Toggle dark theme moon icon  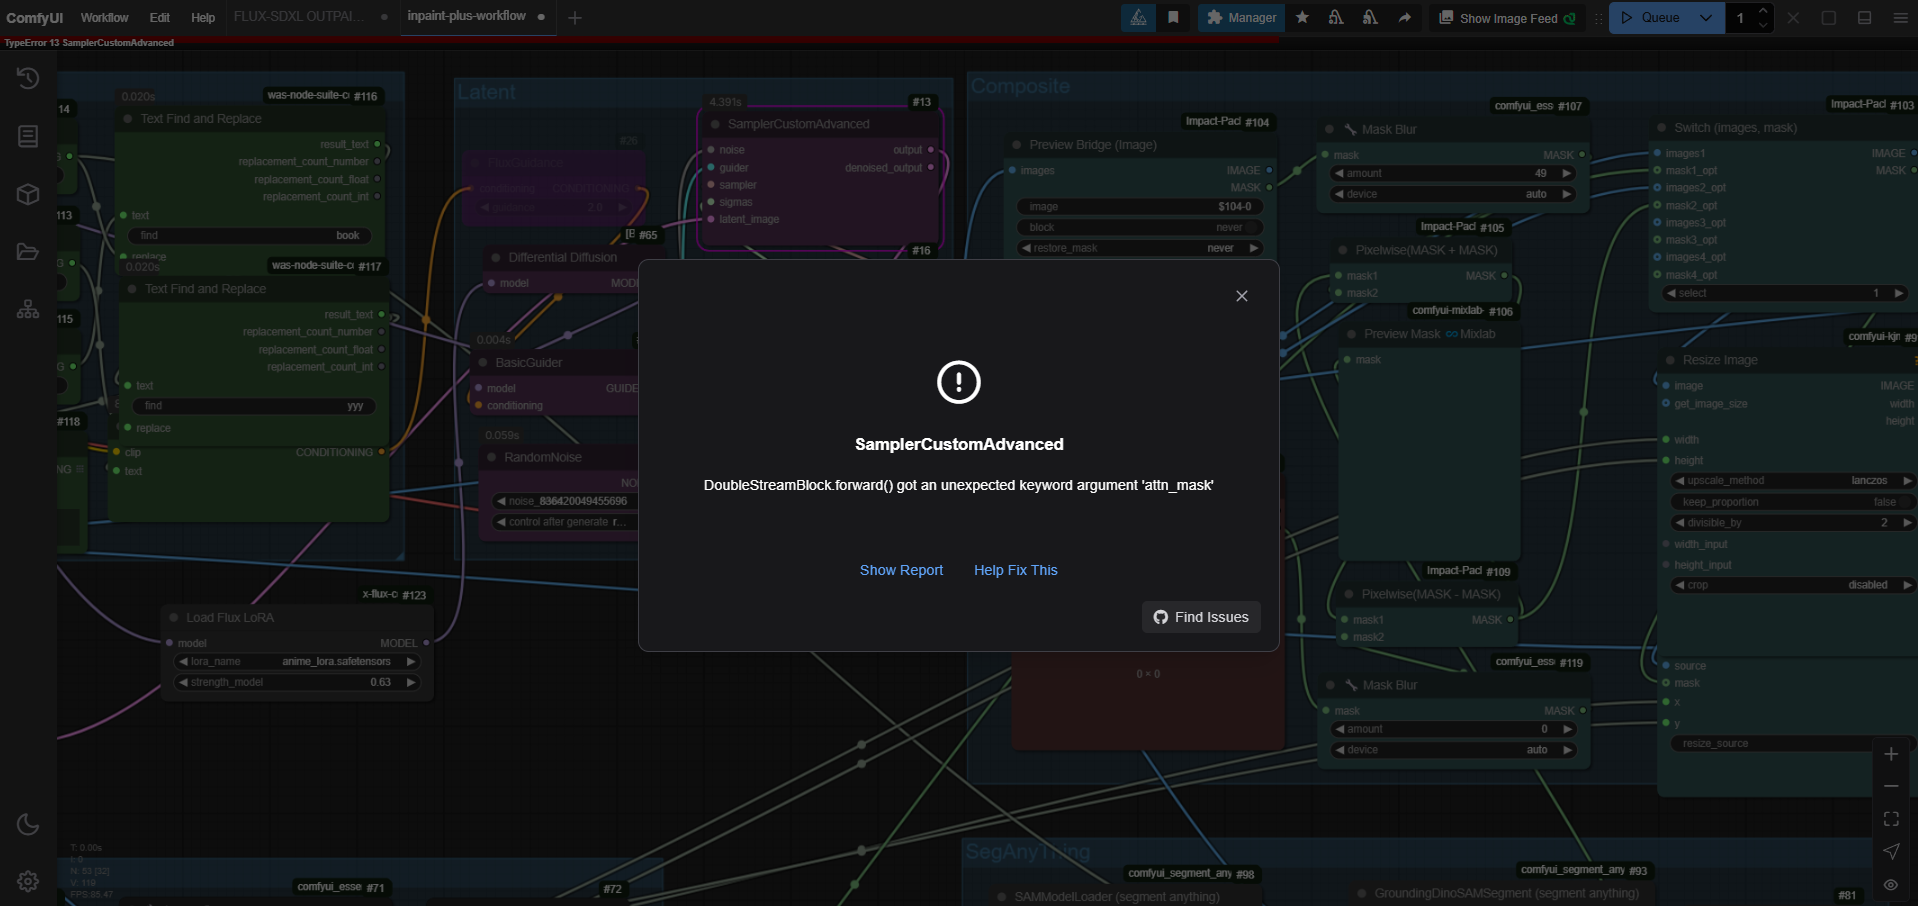coord(28,825)
